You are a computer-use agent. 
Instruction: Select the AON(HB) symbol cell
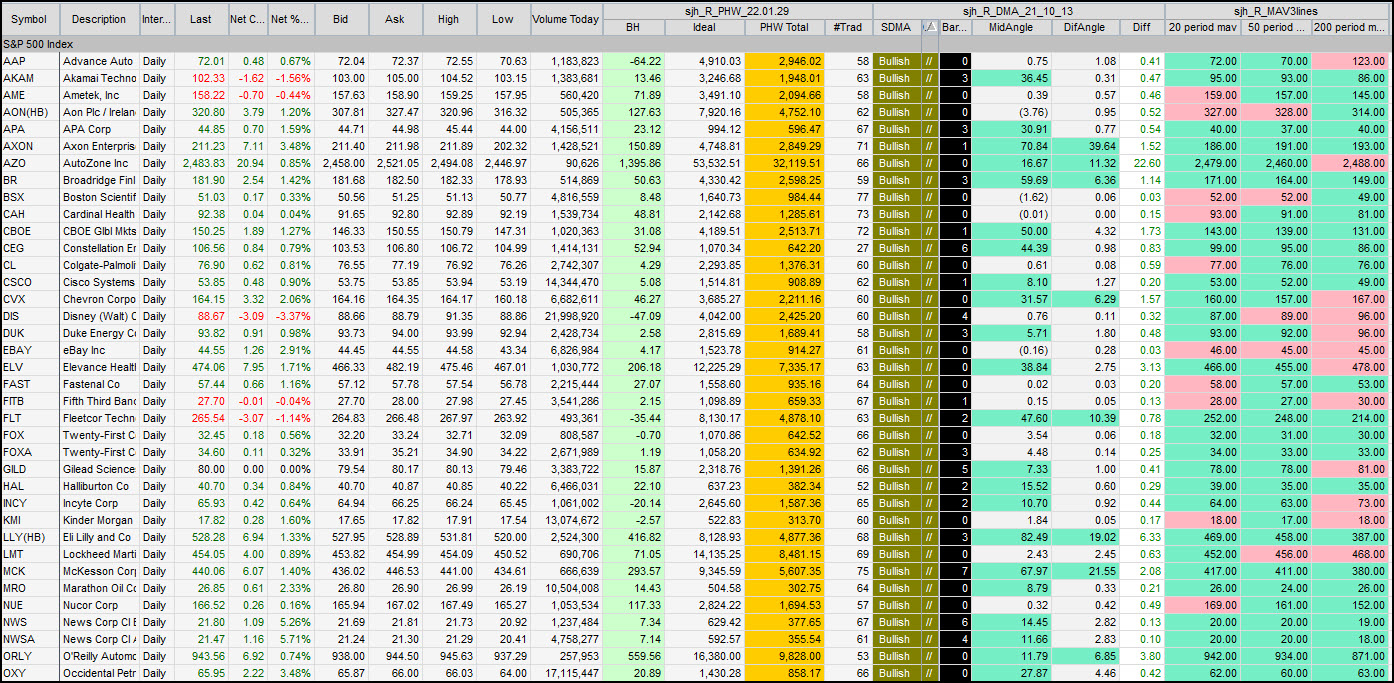pyautogui.click(x=30, y=113)
